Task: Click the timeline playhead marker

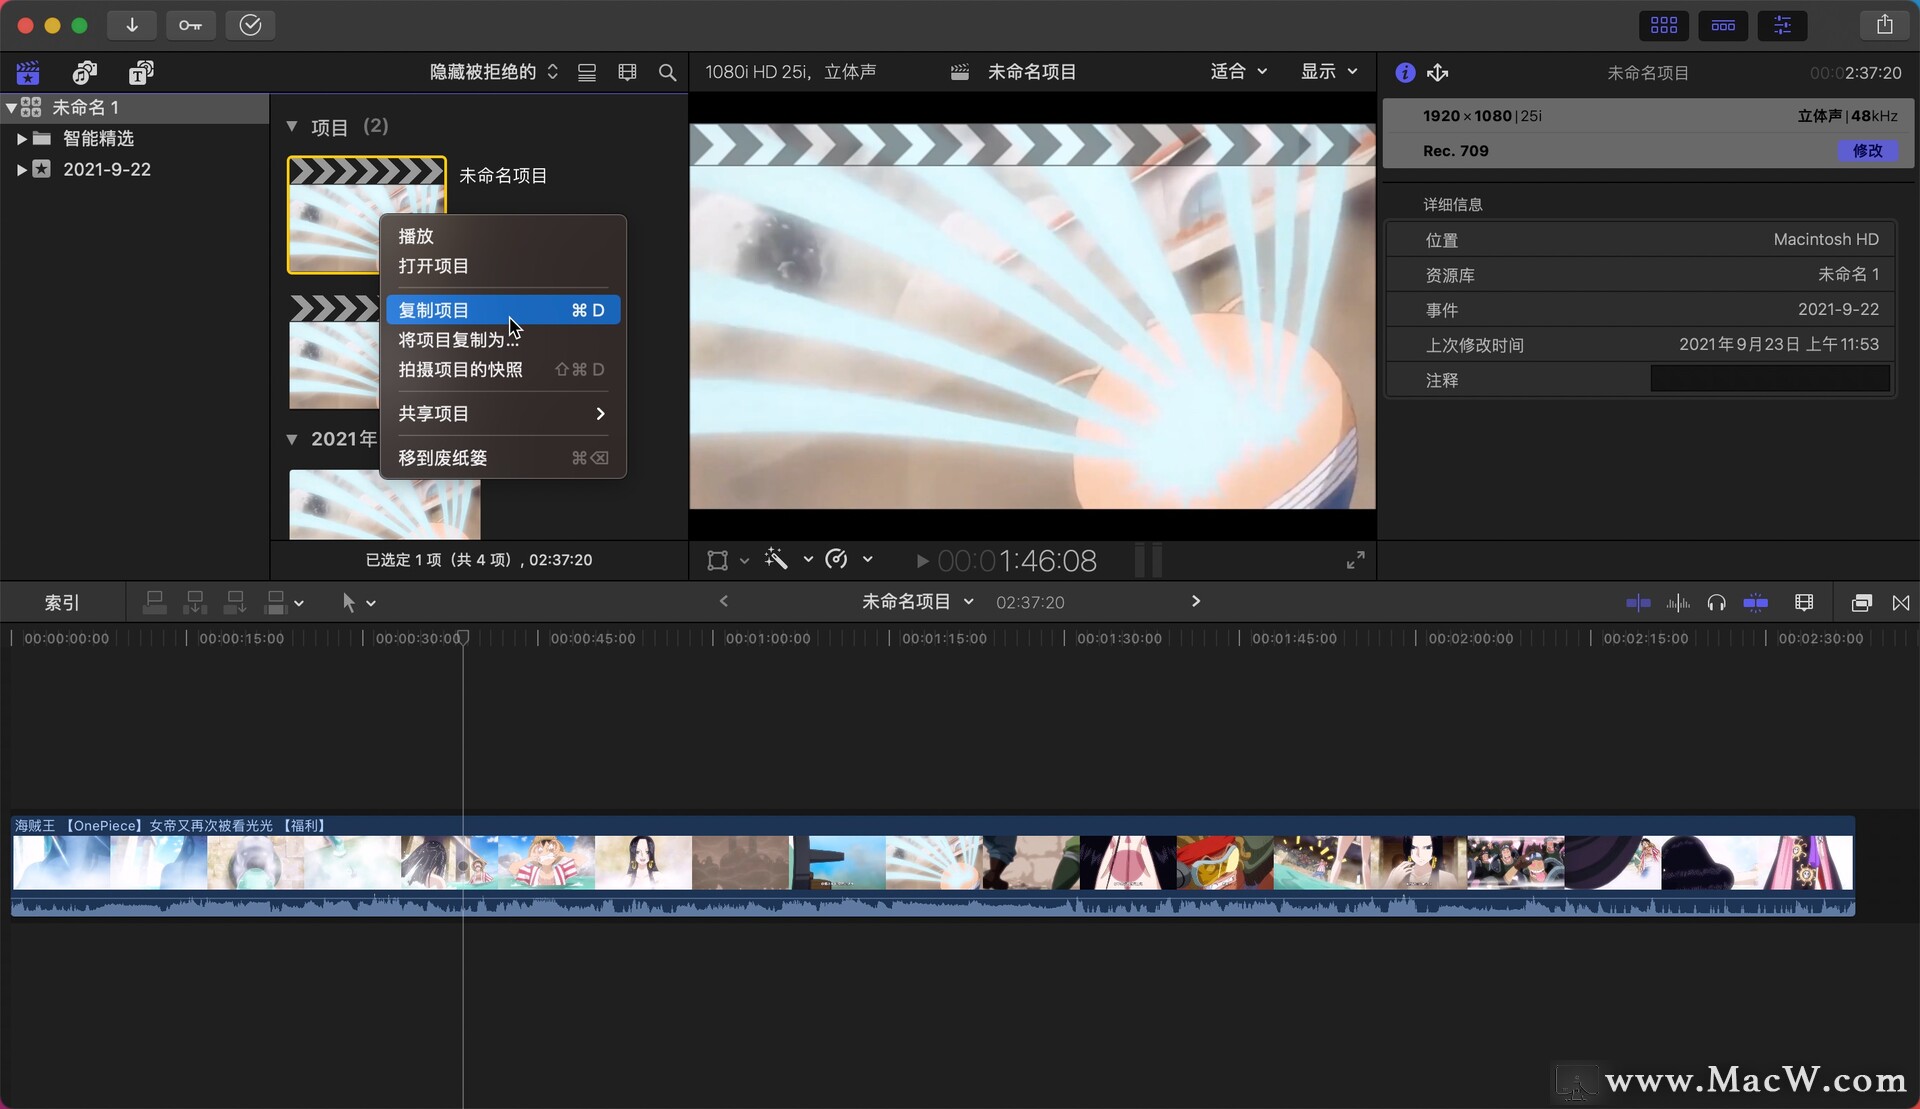Action: pos(463,637)
